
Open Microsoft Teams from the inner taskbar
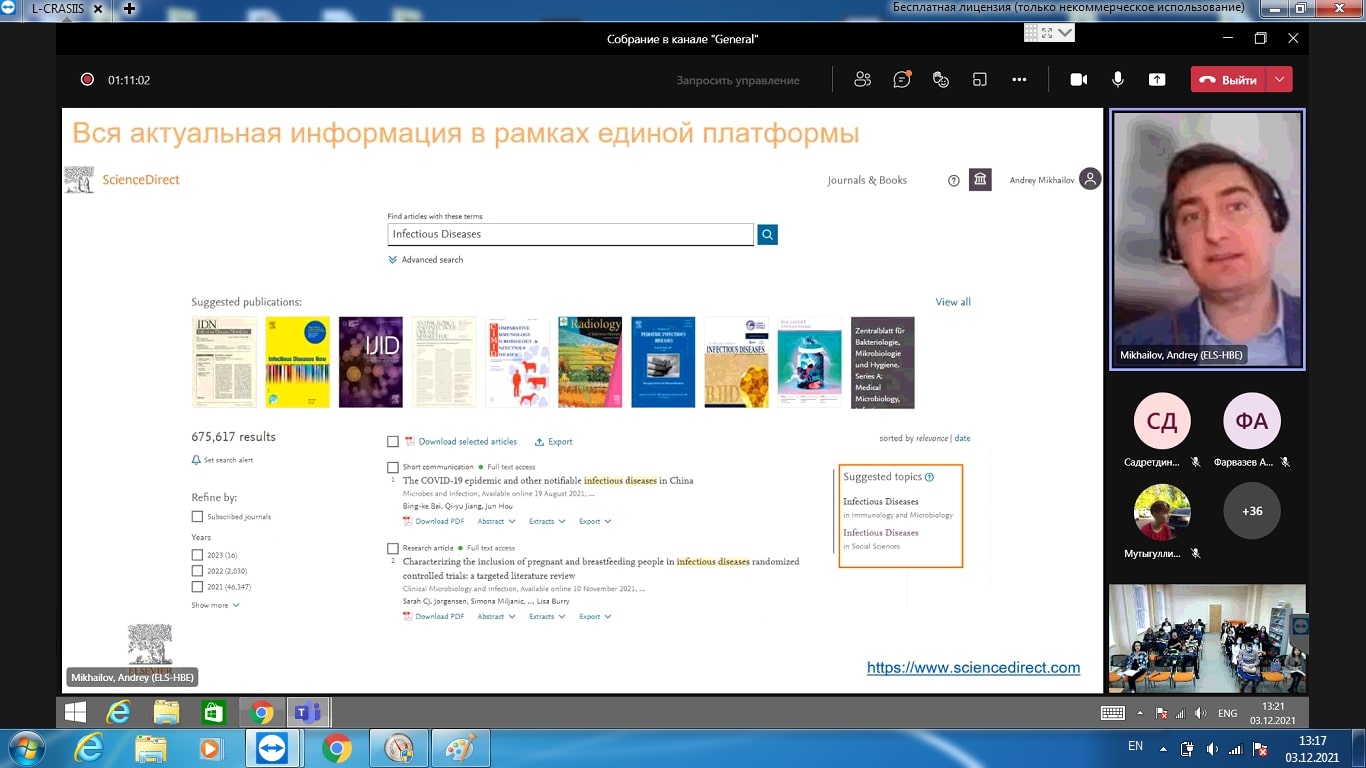308,713
